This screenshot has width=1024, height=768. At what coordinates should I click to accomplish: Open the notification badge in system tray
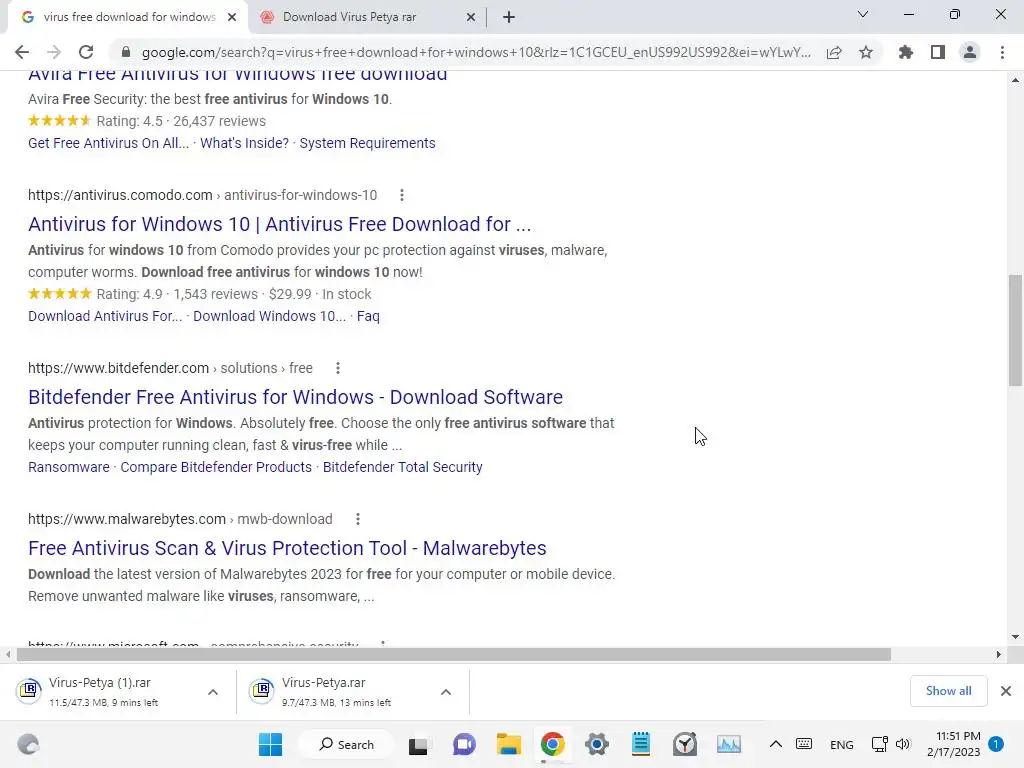tap(996, 744)
